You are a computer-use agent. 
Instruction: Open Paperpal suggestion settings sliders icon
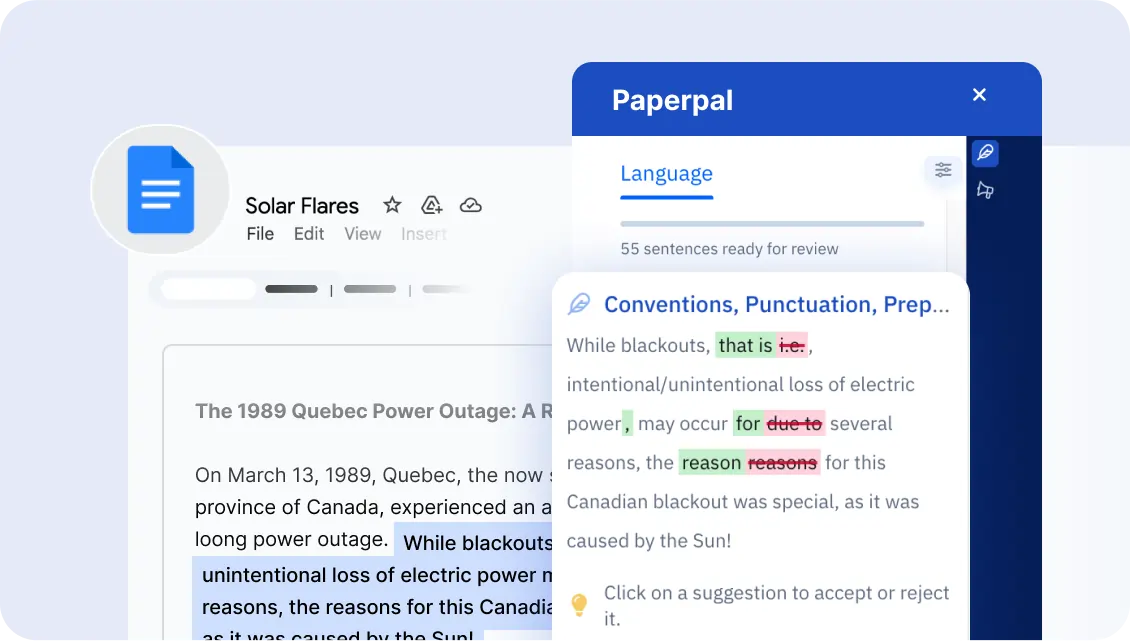[942, 170]
